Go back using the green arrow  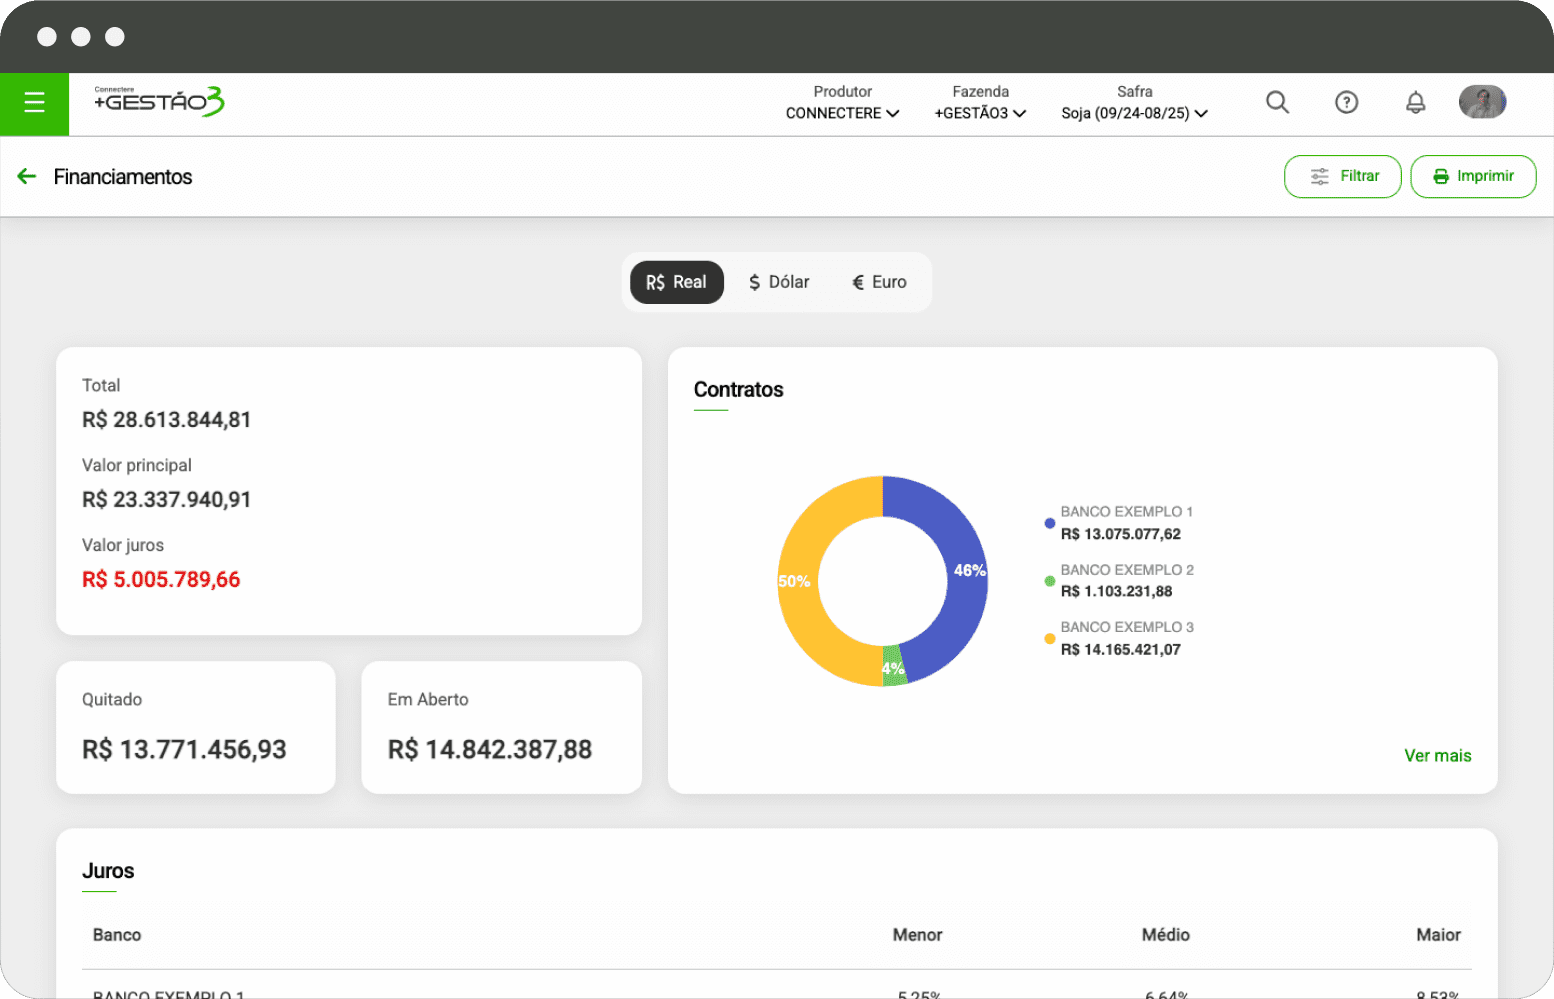(x=27, y=177)
